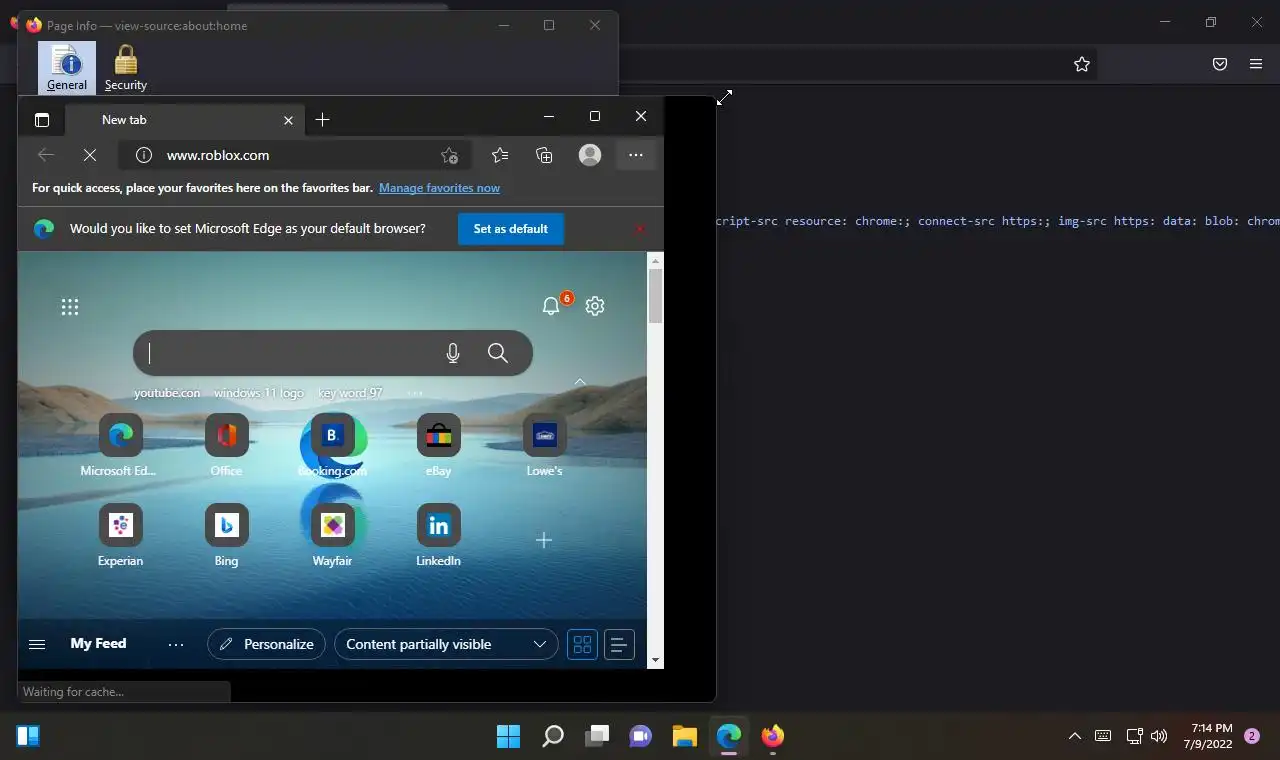The width and height of the screenshot is (1280, 760).
Task: Click the Edge page vertical scrollbar thumb
Action: point(656,295)
